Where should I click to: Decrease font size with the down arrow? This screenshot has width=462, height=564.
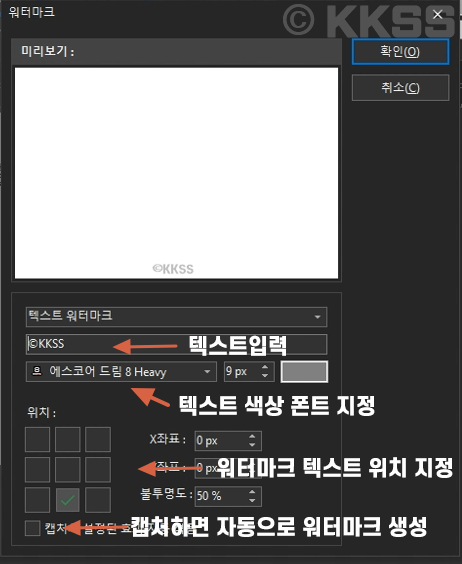pyautogui.click(x=265, y=376)
